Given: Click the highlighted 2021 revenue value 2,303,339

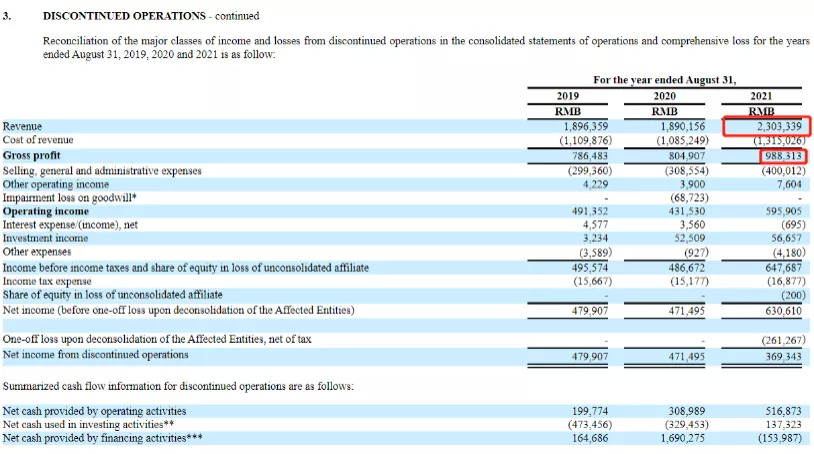Looking at the screenshot, I should [x=779, y=126].
